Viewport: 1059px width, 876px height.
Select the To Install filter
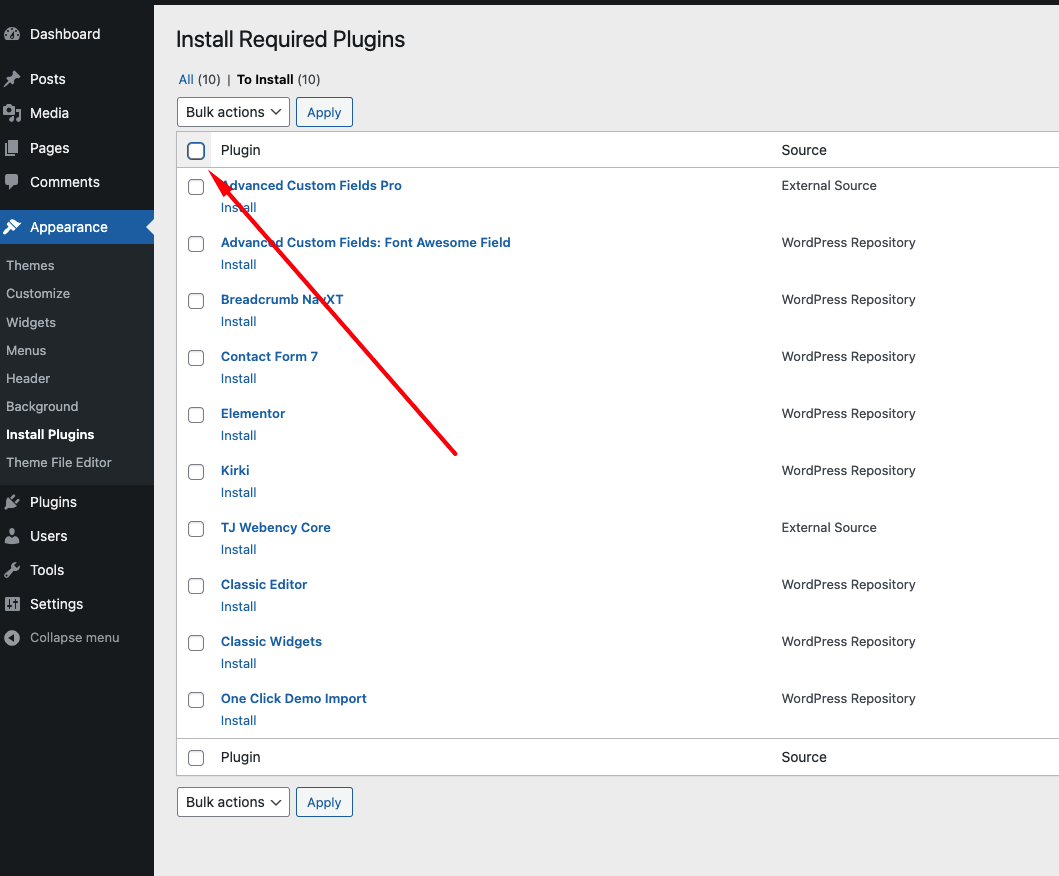(x=265, y=79)
